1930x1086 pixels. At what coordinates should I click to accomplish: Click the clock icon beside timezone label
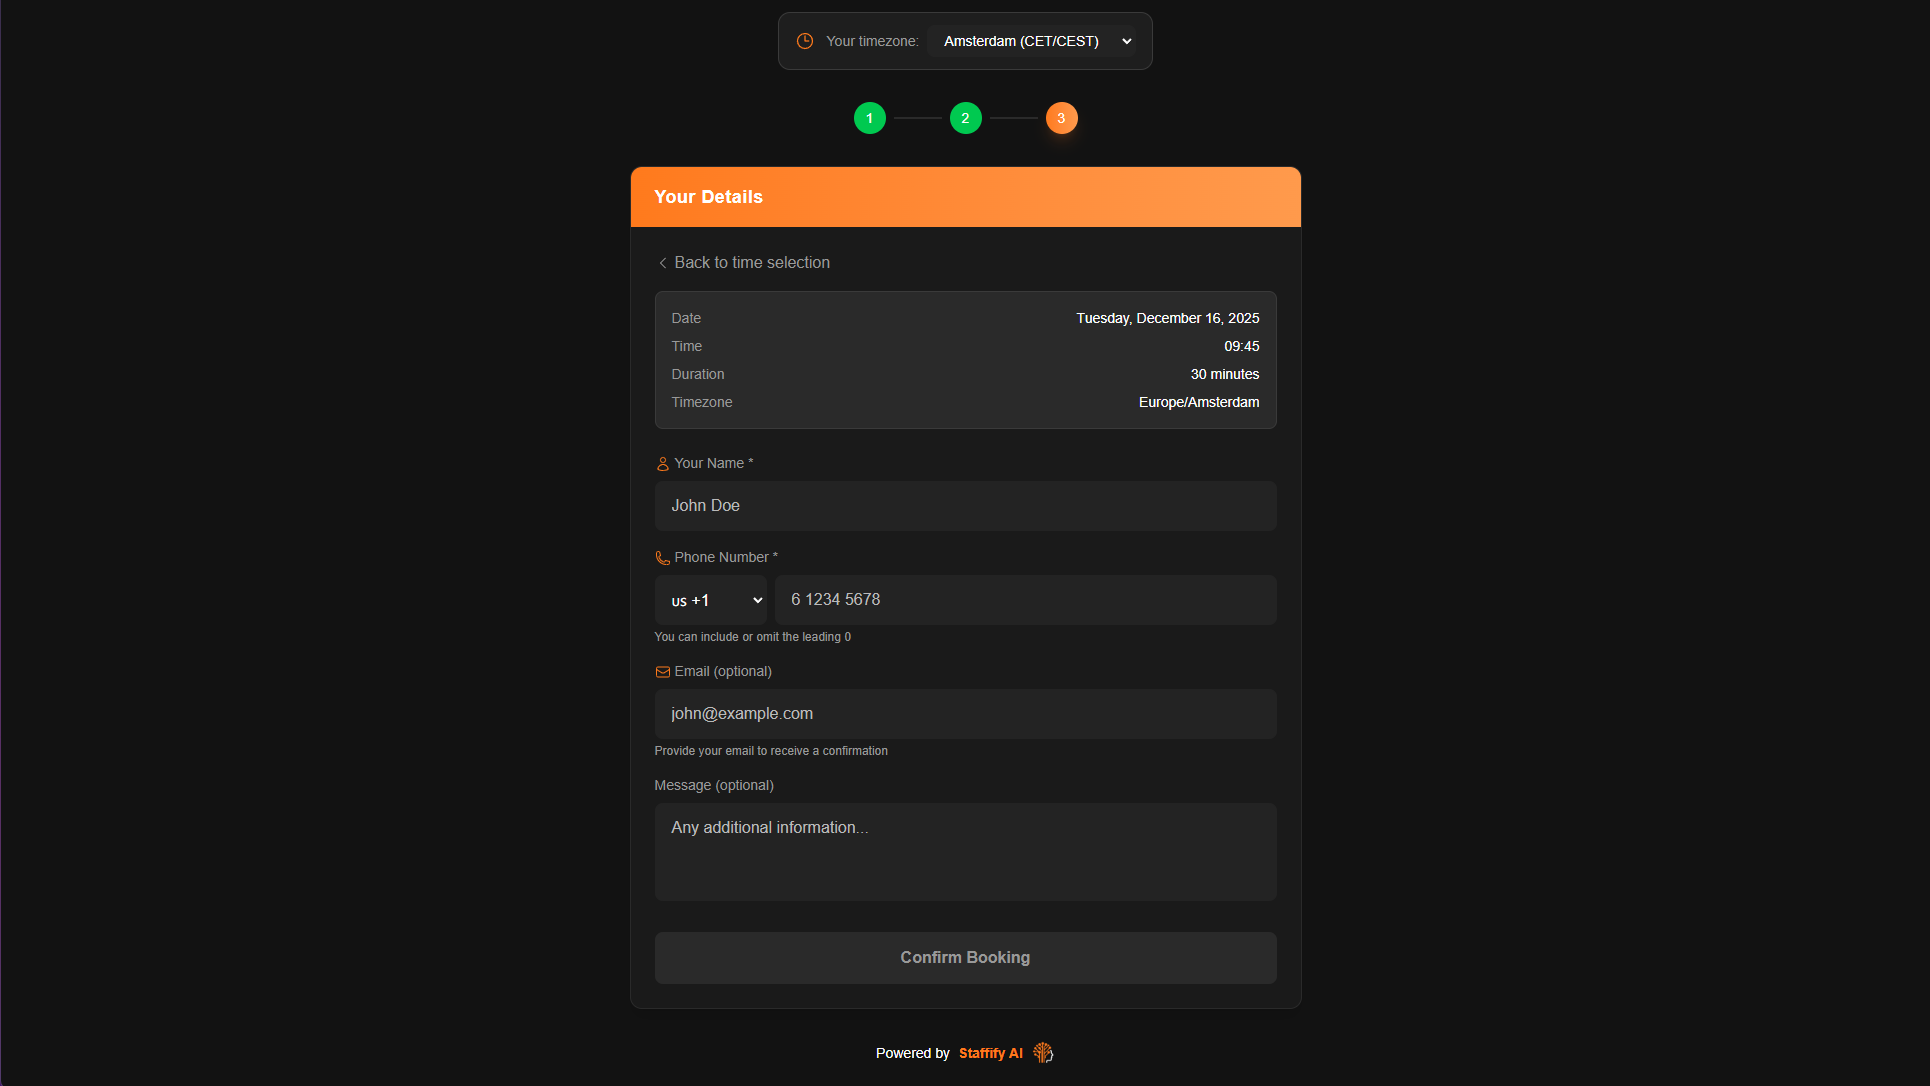[804, 41]
